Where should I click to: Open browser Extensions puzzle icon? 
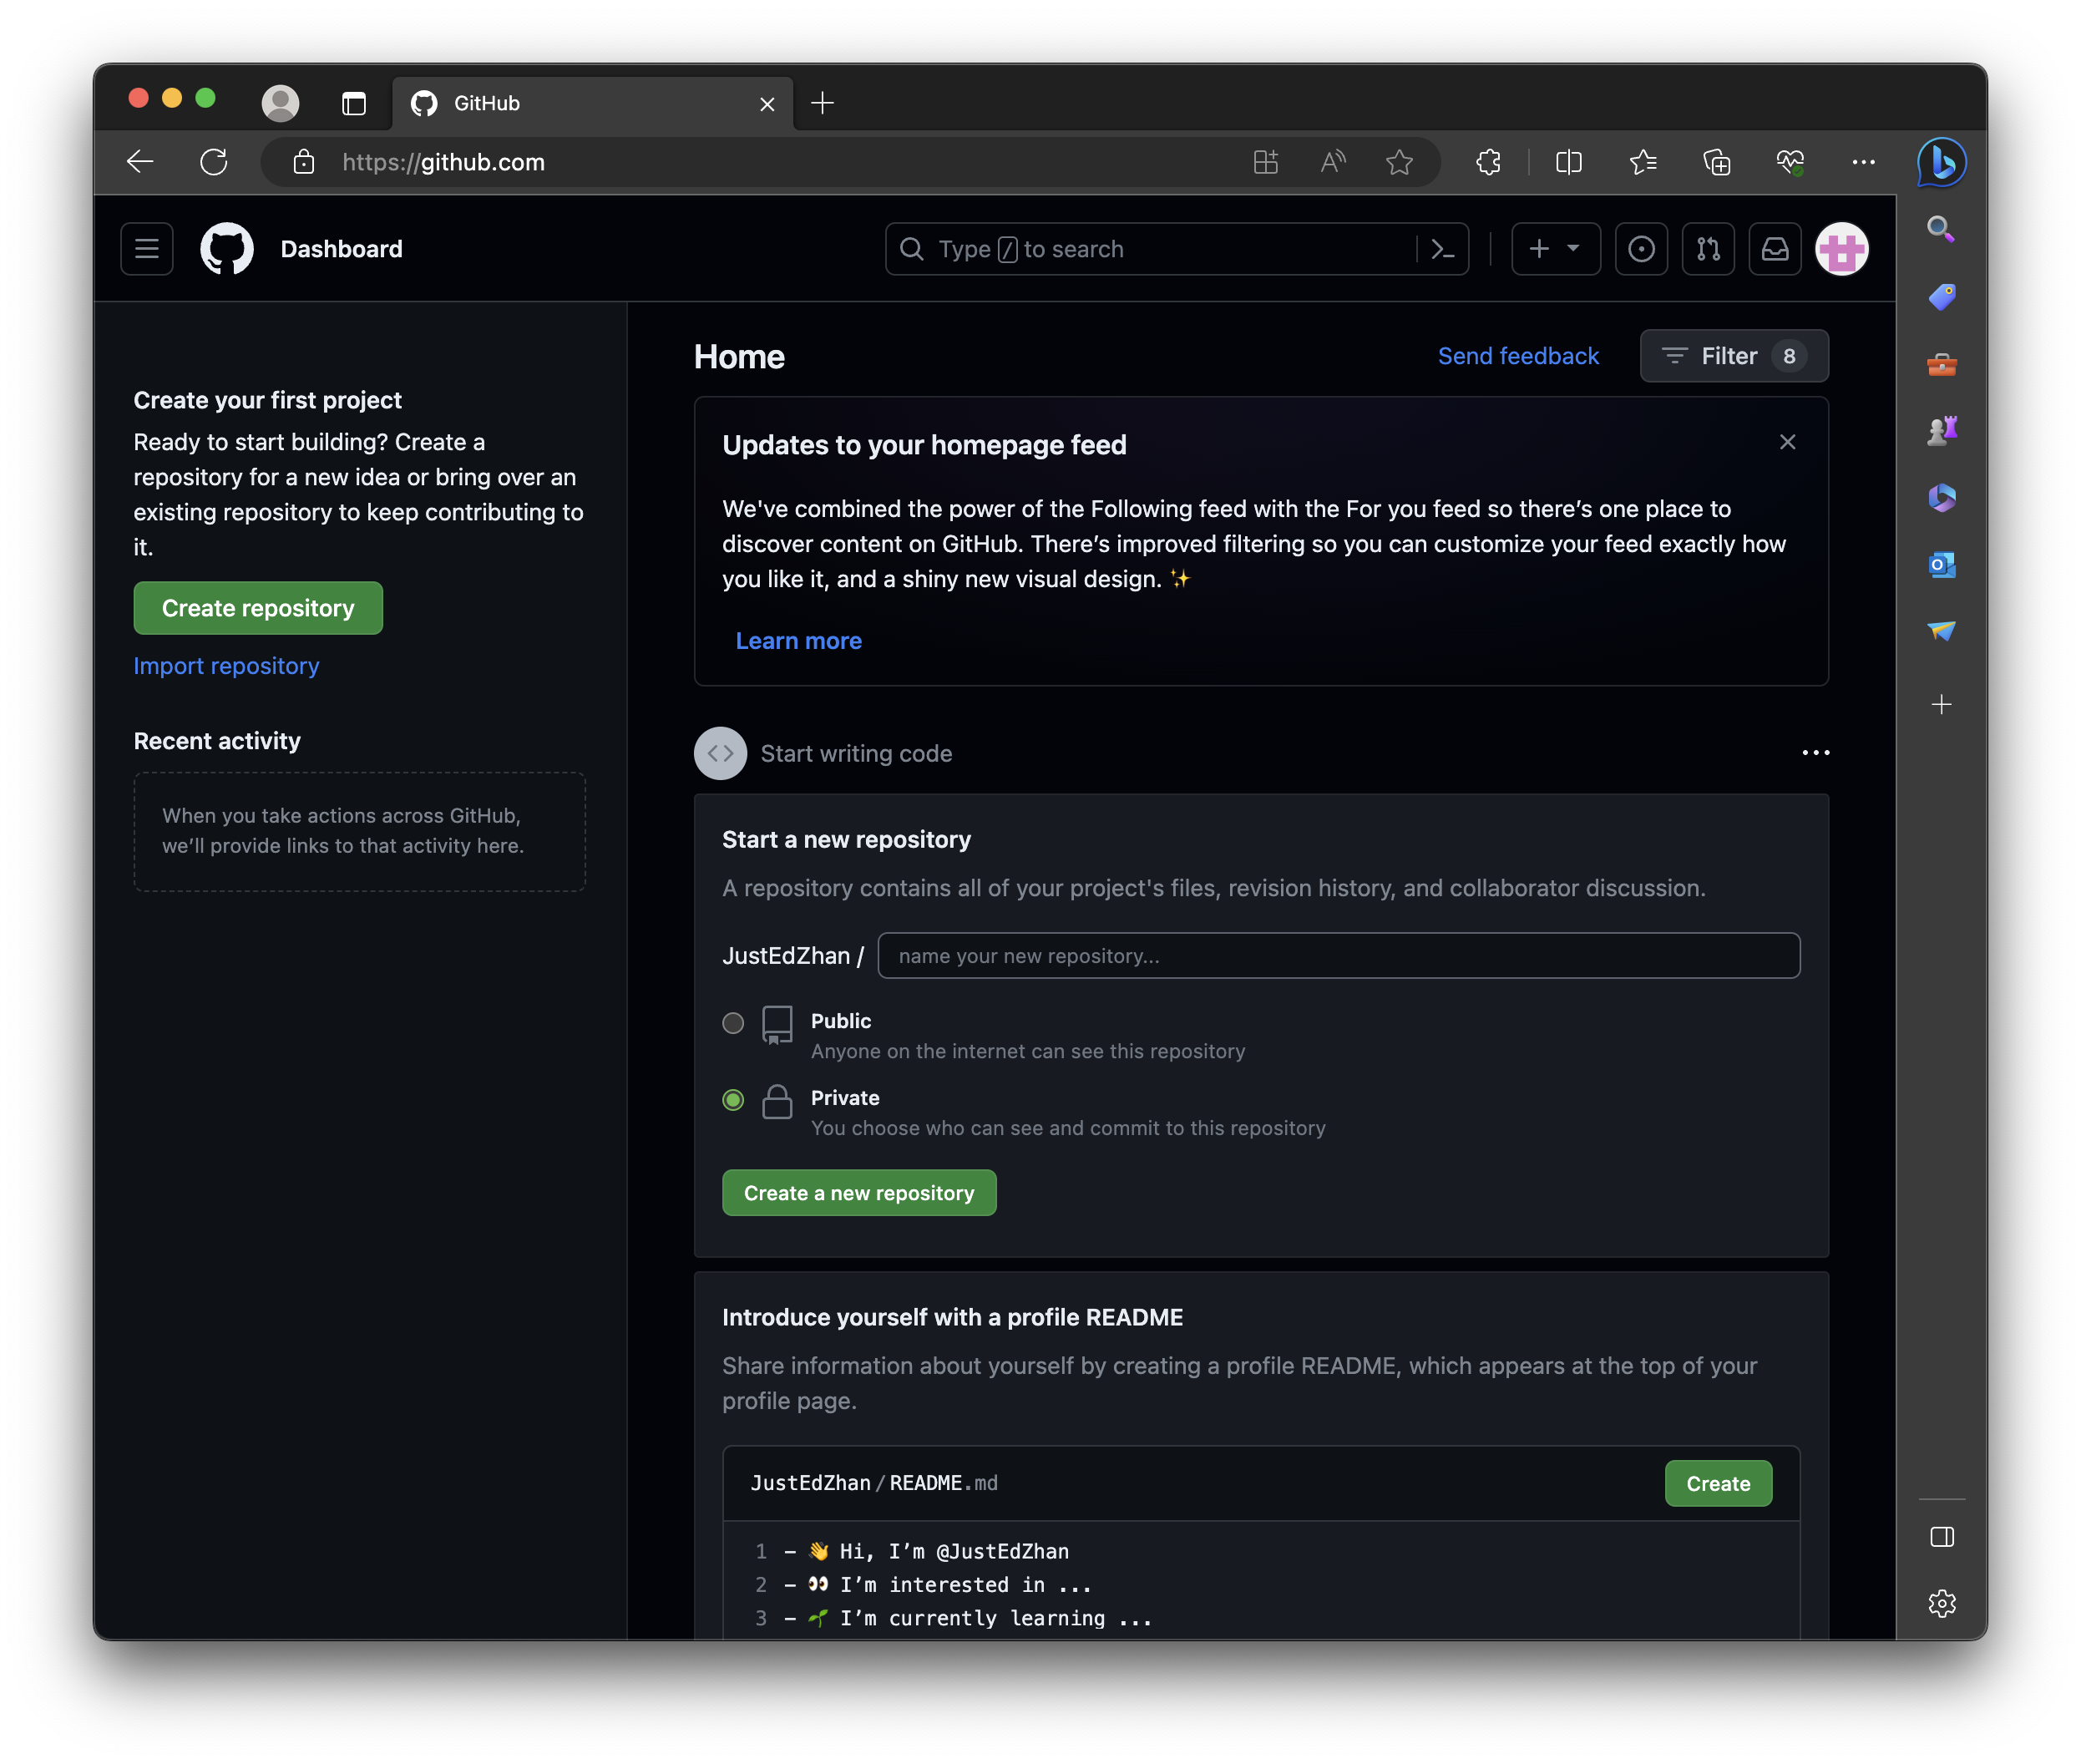pos(1488,162)
